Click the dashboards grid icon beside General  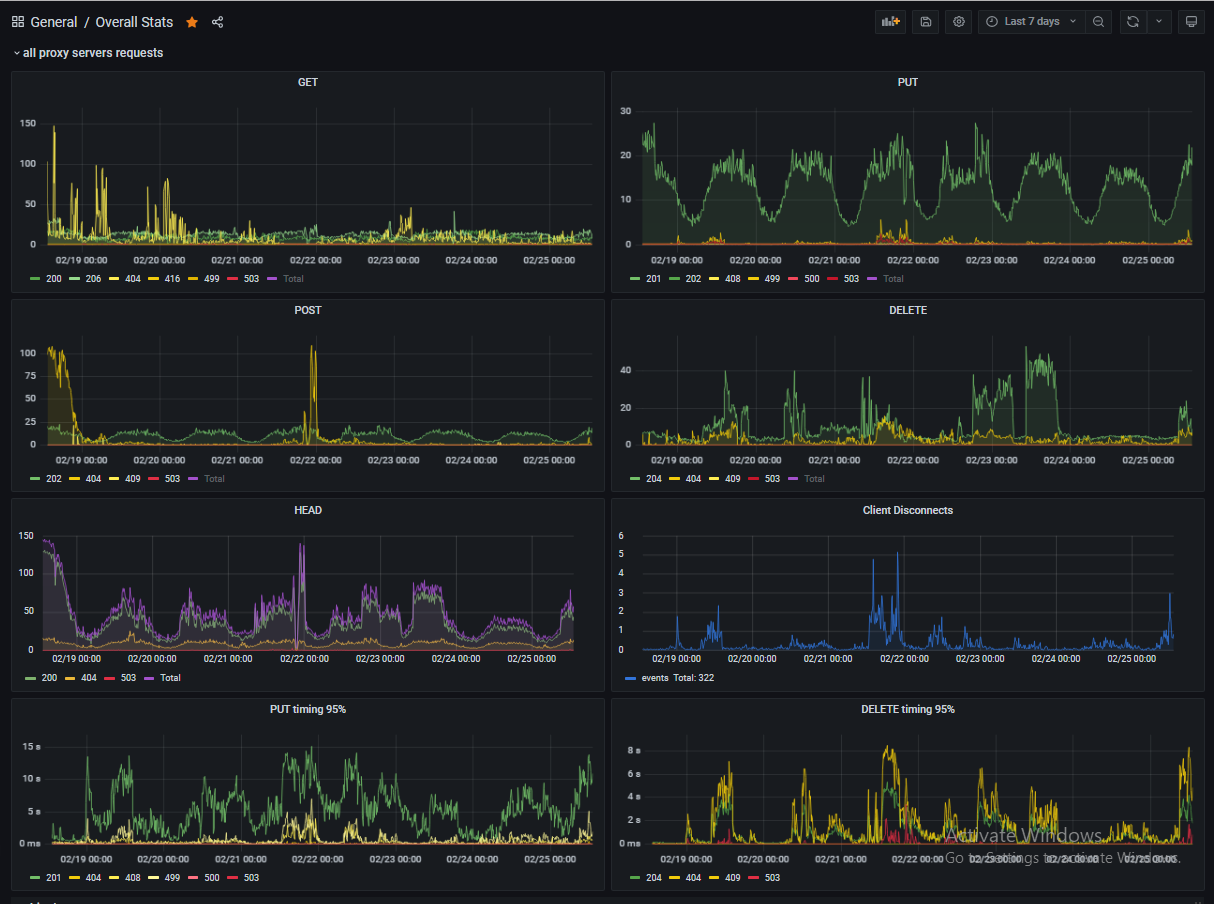[18, 22]
